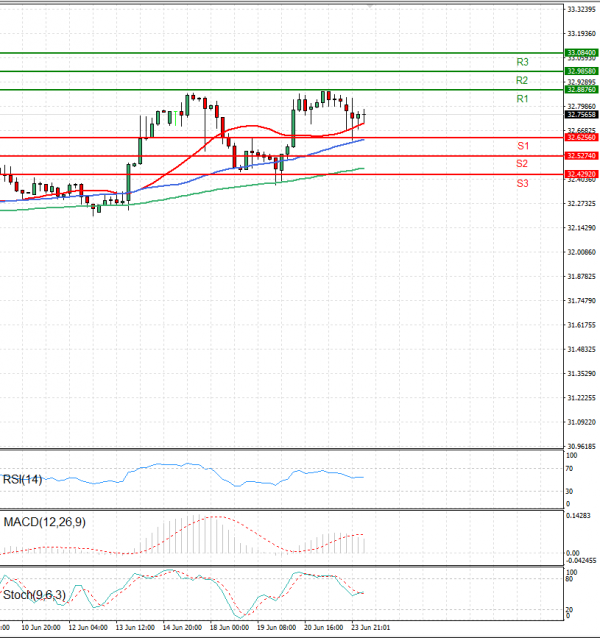
Task: Click the 12 Jun 04:00 time label
Action: pos(88,627)
